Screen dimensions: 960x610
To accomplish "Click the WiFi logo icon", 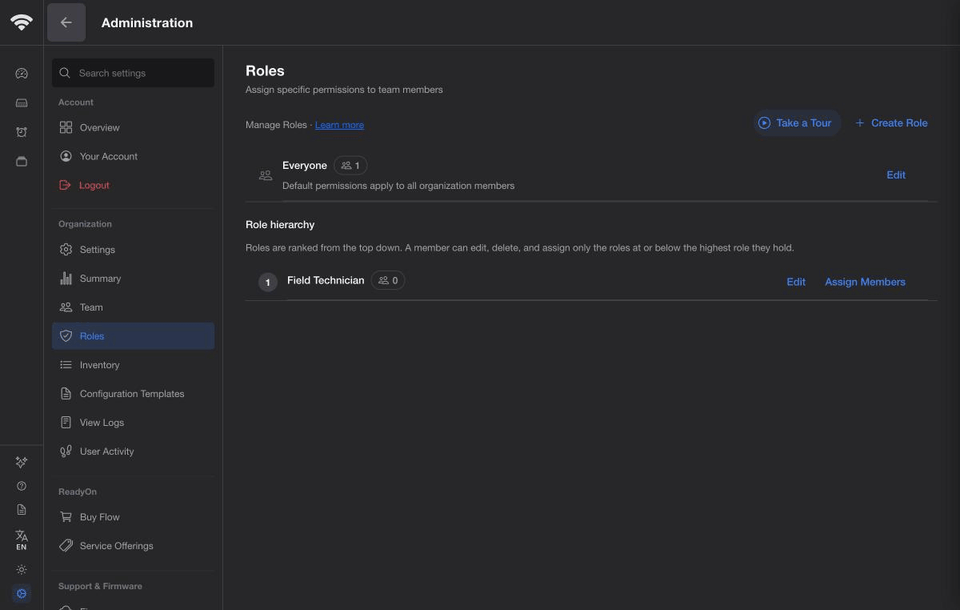I will [21, 22].
